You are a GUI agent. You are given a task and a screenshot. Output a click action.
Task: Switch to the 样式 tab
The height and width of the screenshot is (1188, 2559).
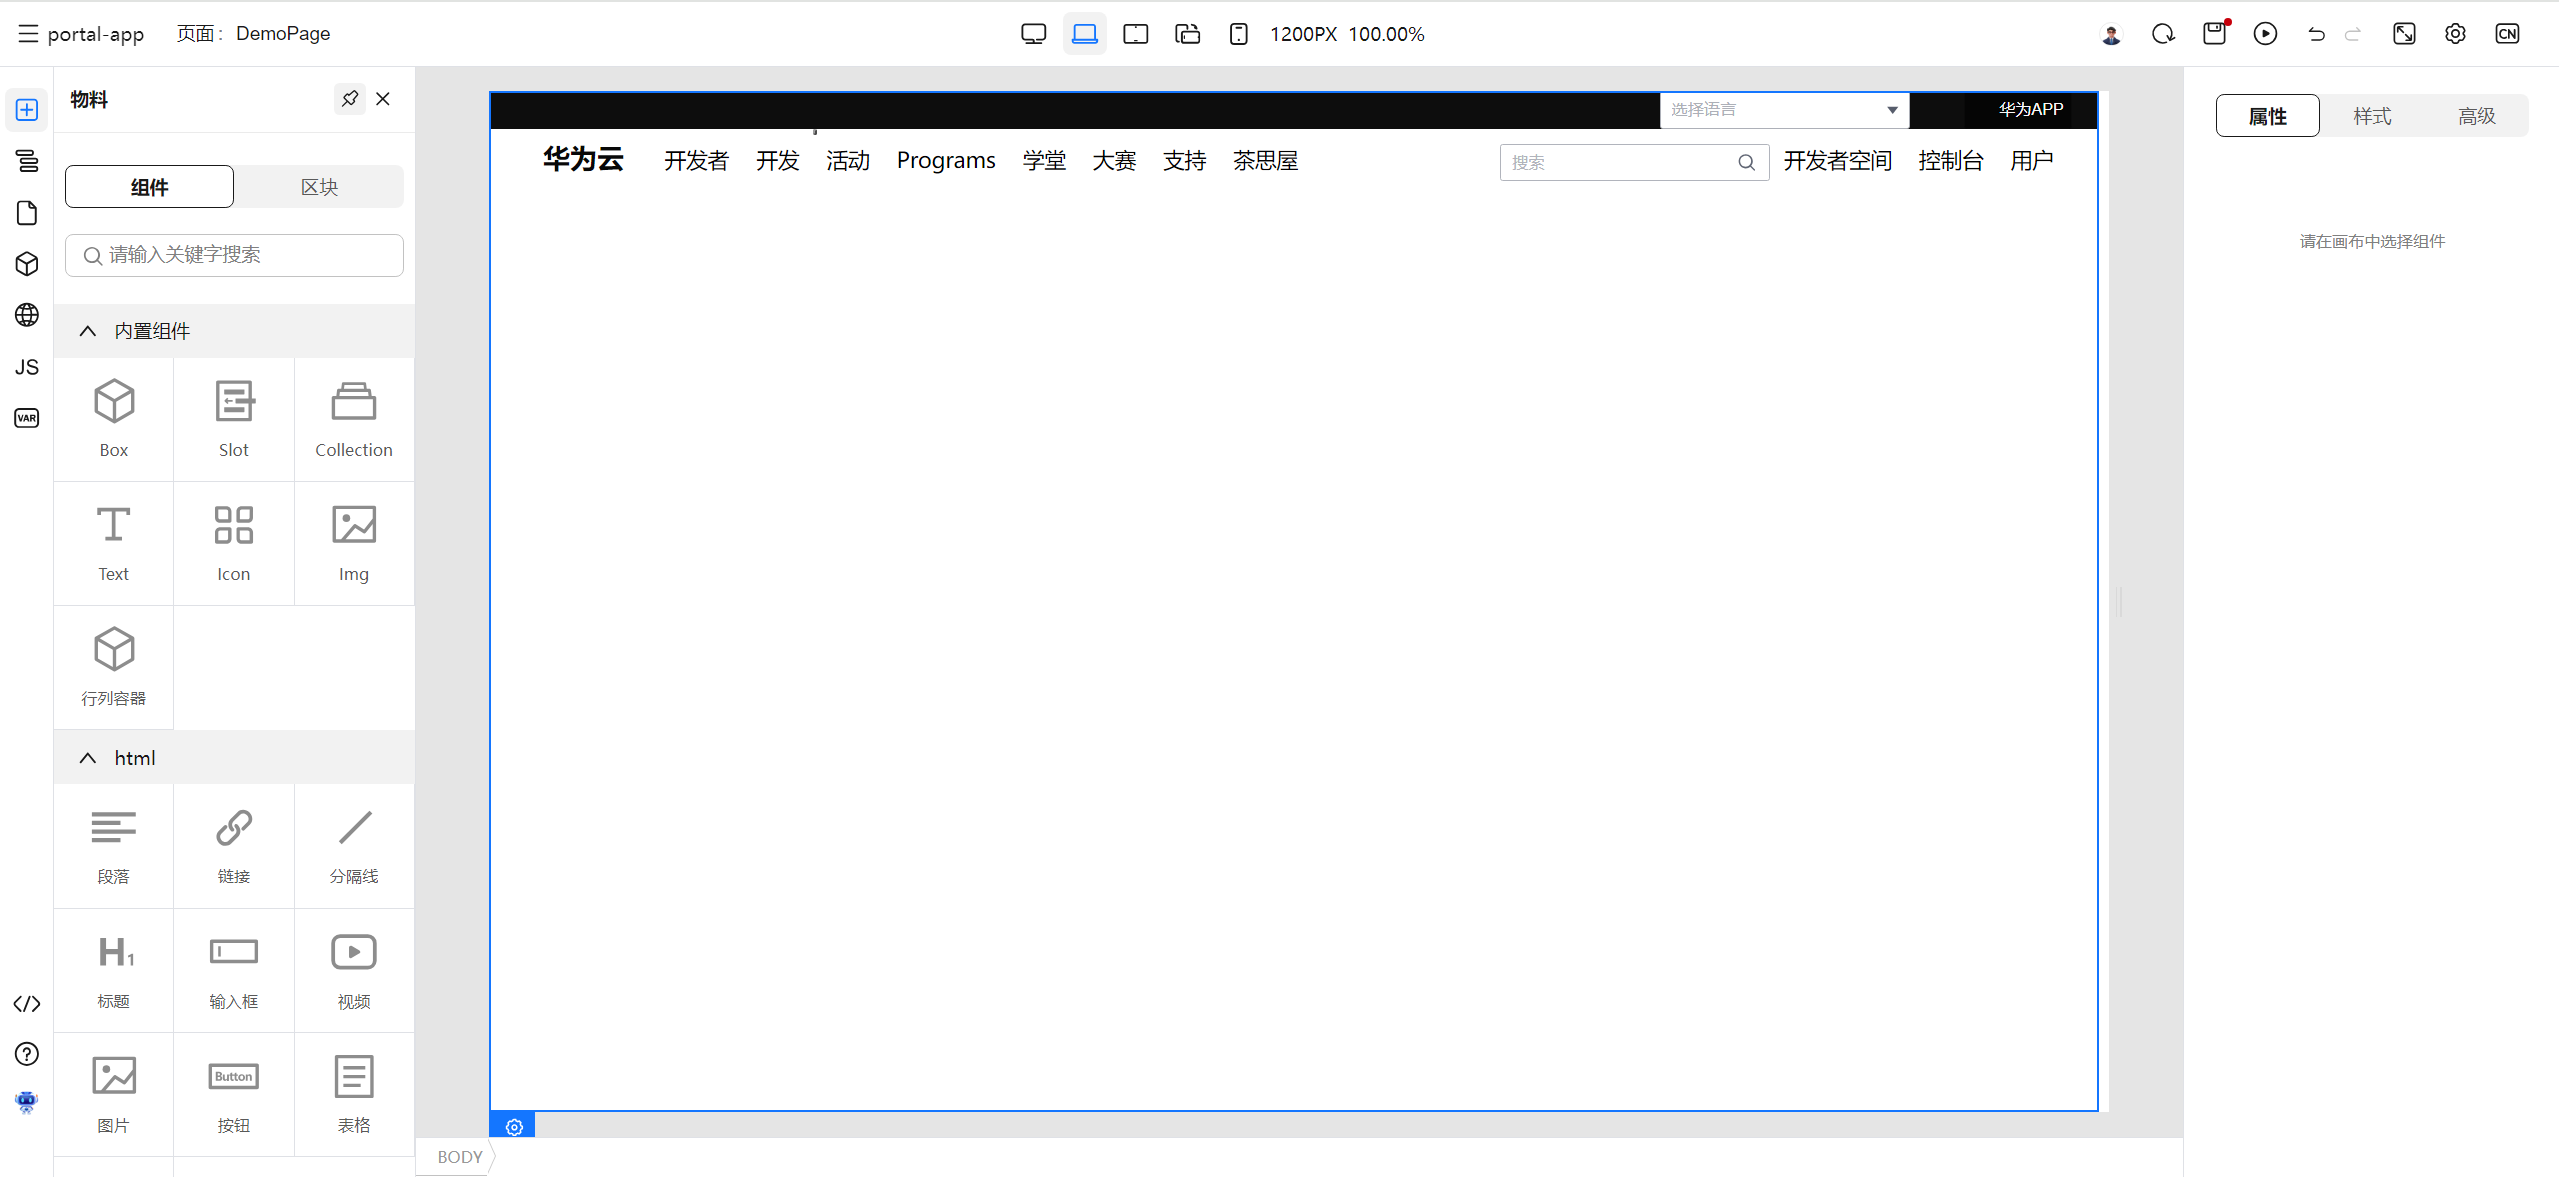[x=2371, y=116]
